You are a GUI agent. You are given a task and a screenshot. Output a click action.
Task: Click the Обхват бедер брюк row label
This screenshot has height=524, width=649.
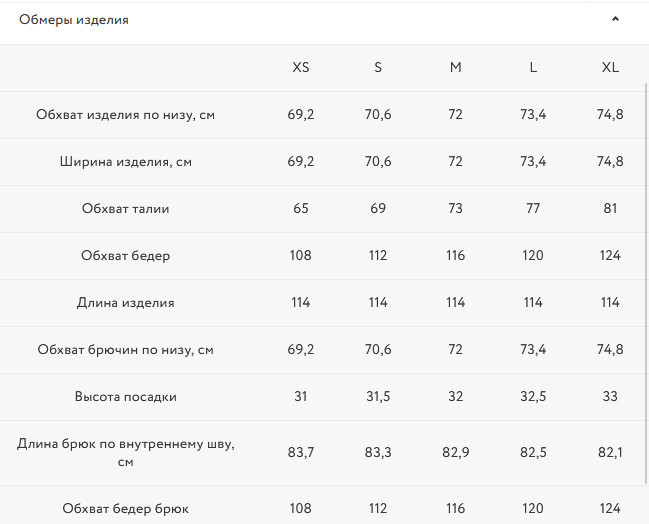[x=126, y=509]
